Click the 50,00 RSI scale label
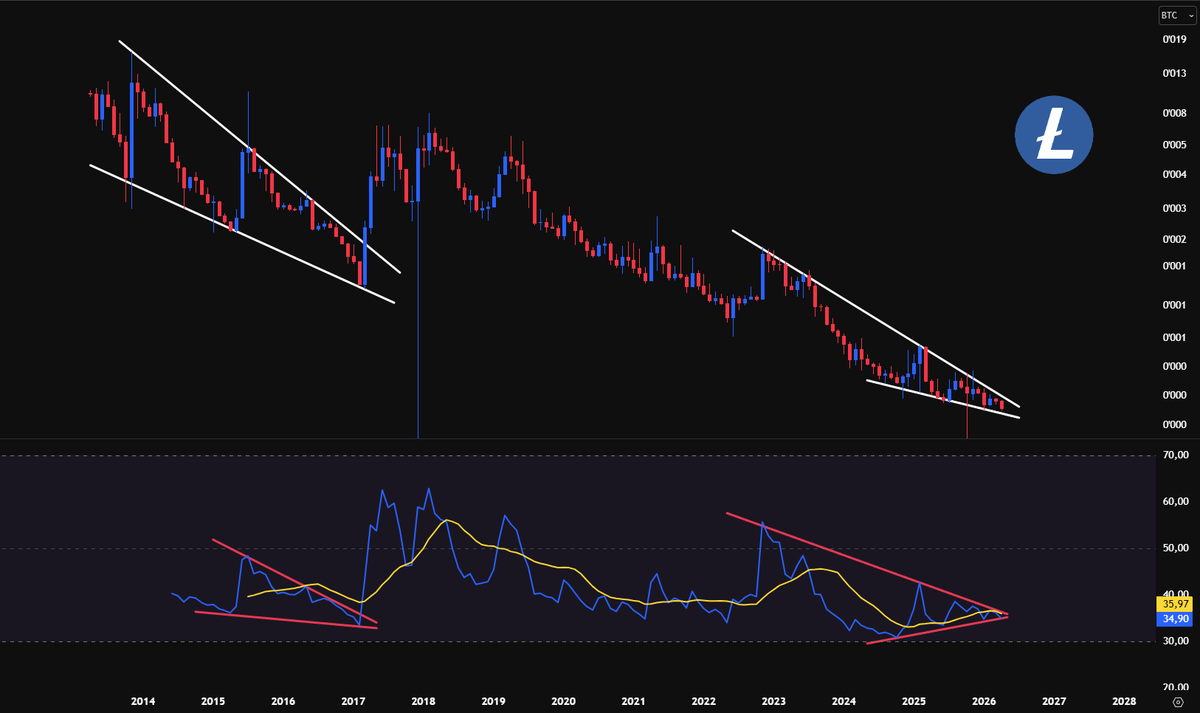Viewport: 1200px width, 713px height. (x=1174, y=549)
